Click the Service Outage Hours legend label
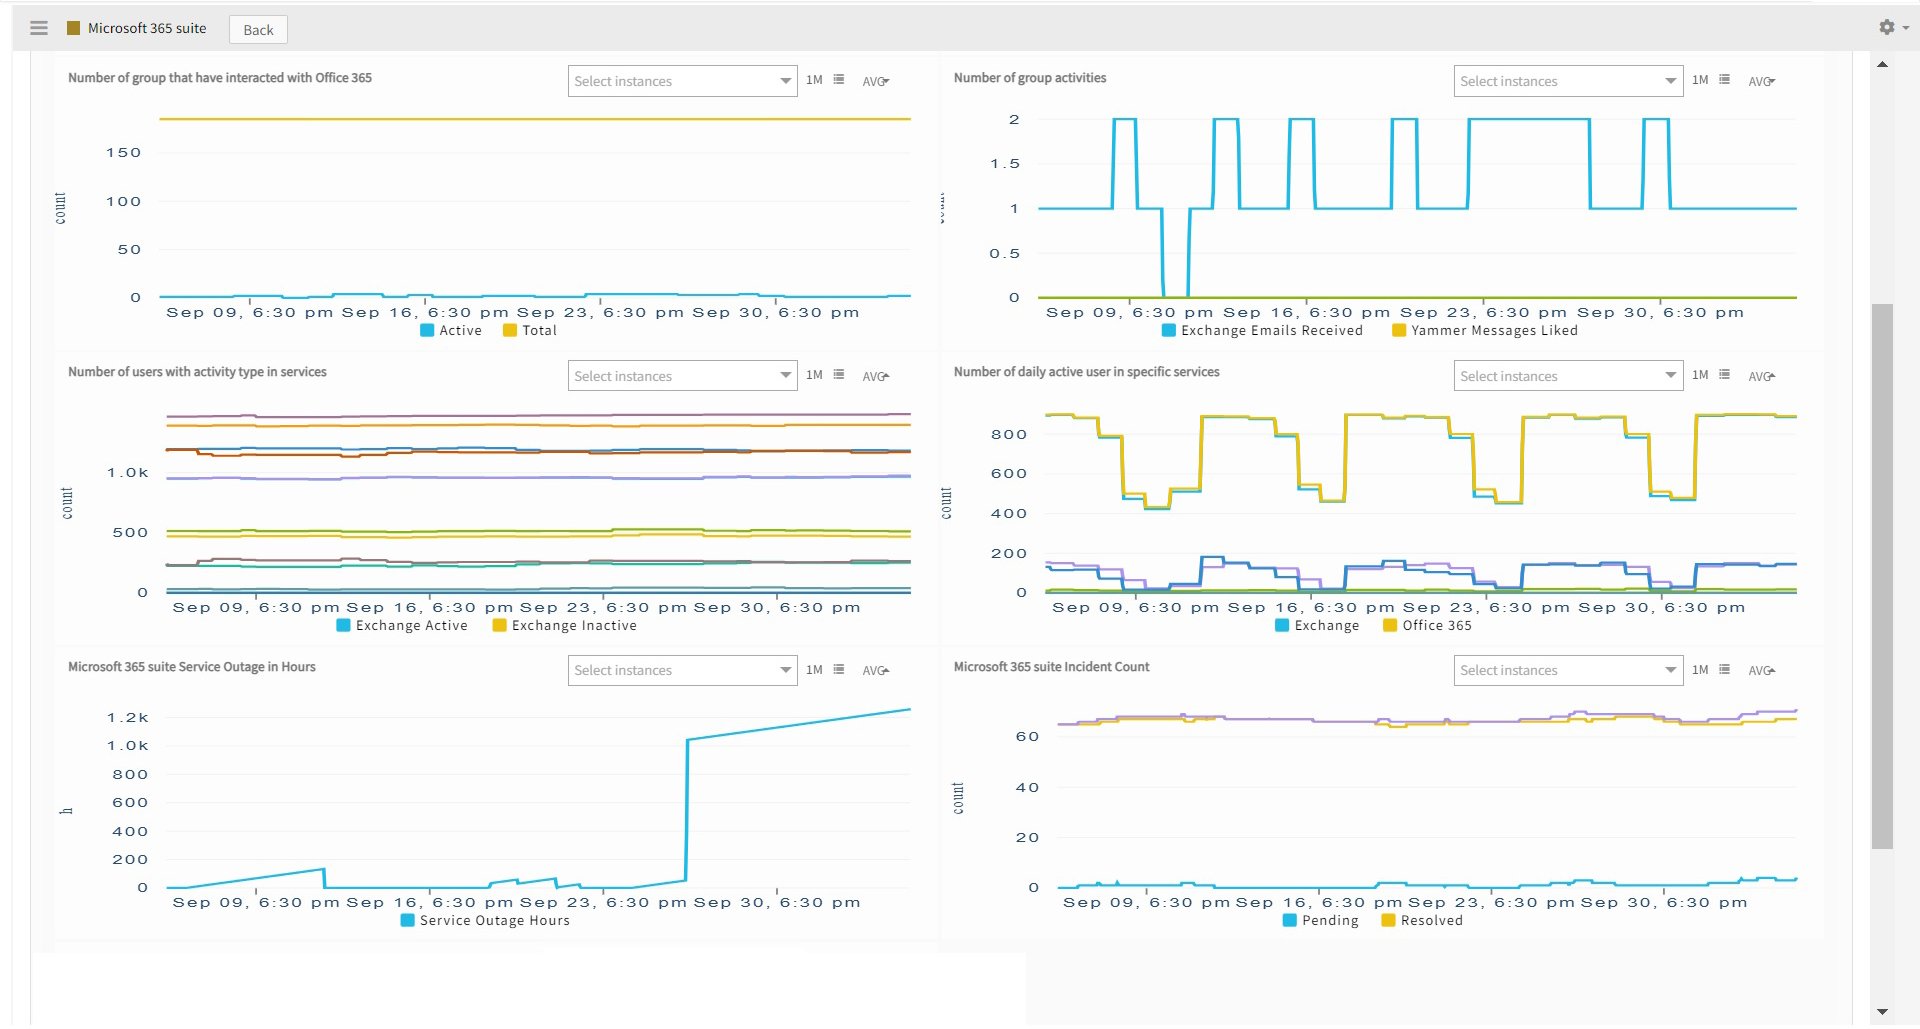1920x1029 pixels. point(494,920)
